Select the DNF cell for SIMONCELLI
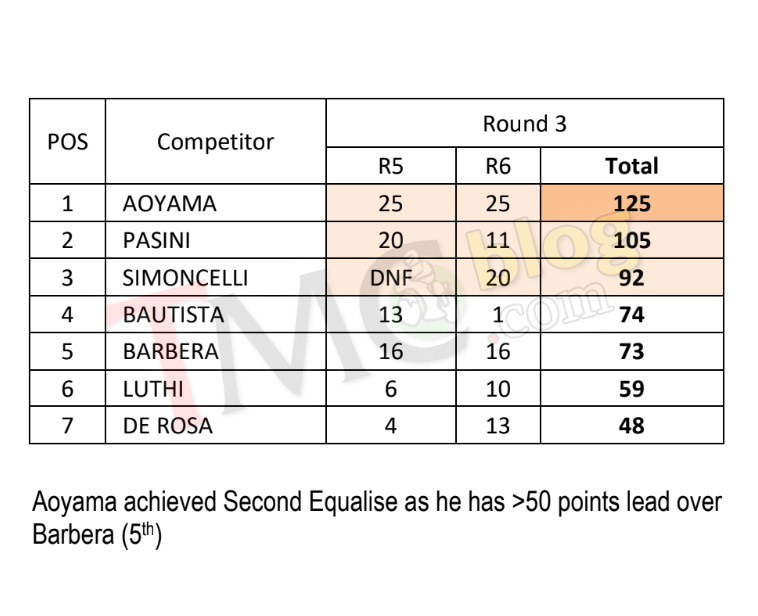Image resolution: width=758 pixels, height=616 pixels. (x=391, y=278)
